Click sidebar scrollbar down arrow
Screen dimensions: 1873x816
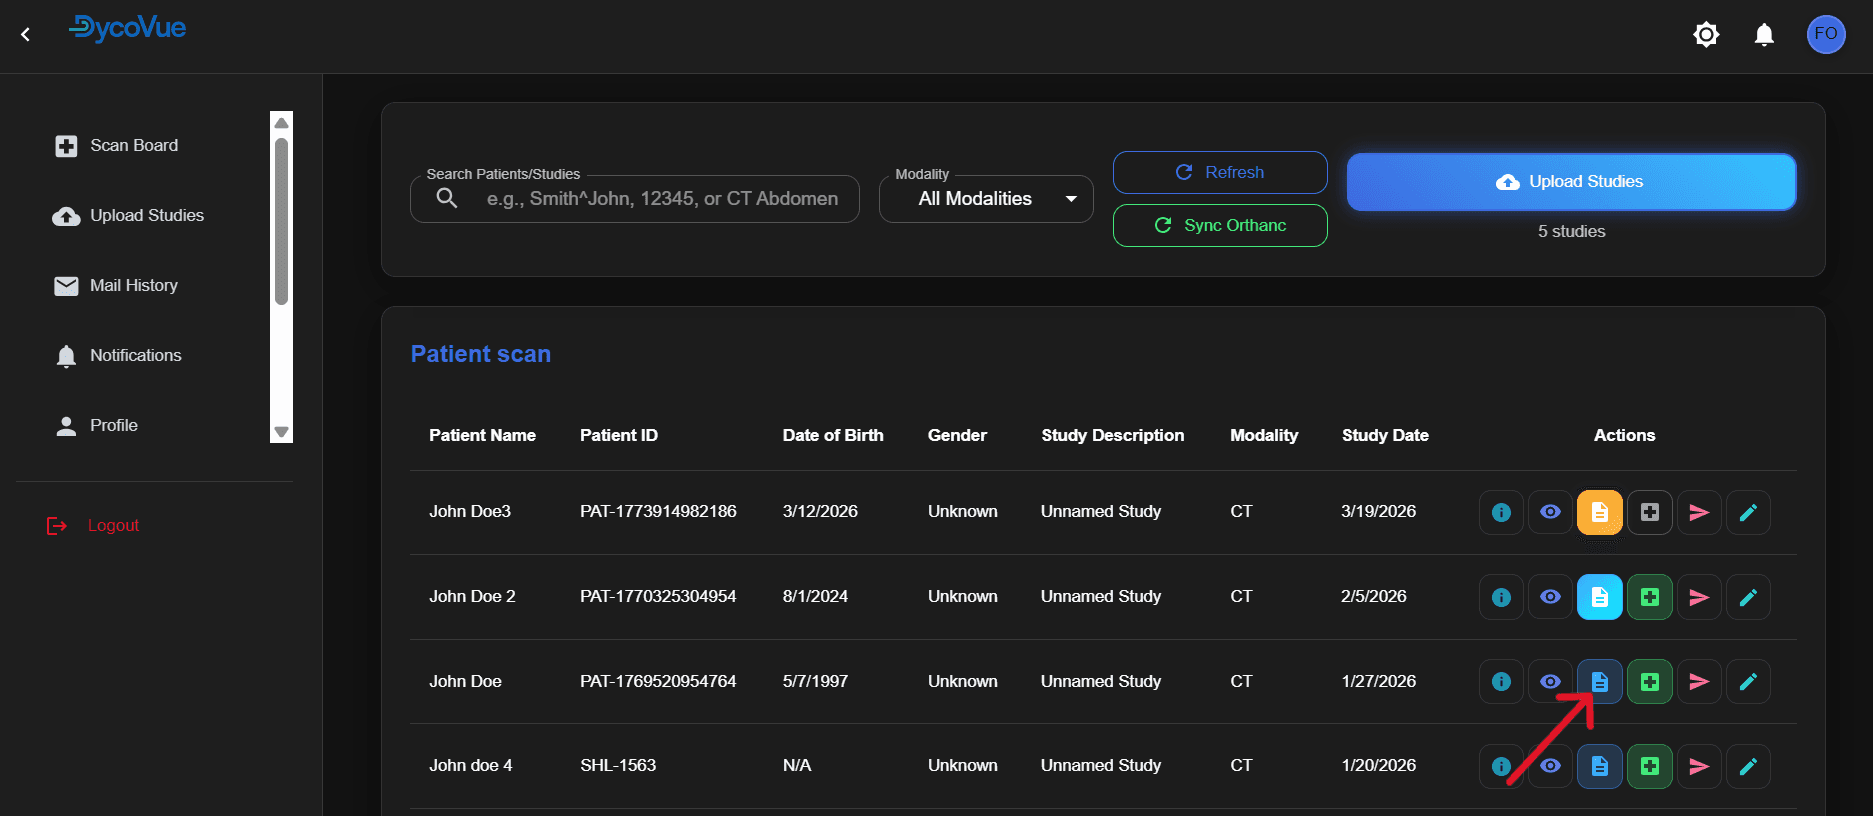tap(282, 432)
